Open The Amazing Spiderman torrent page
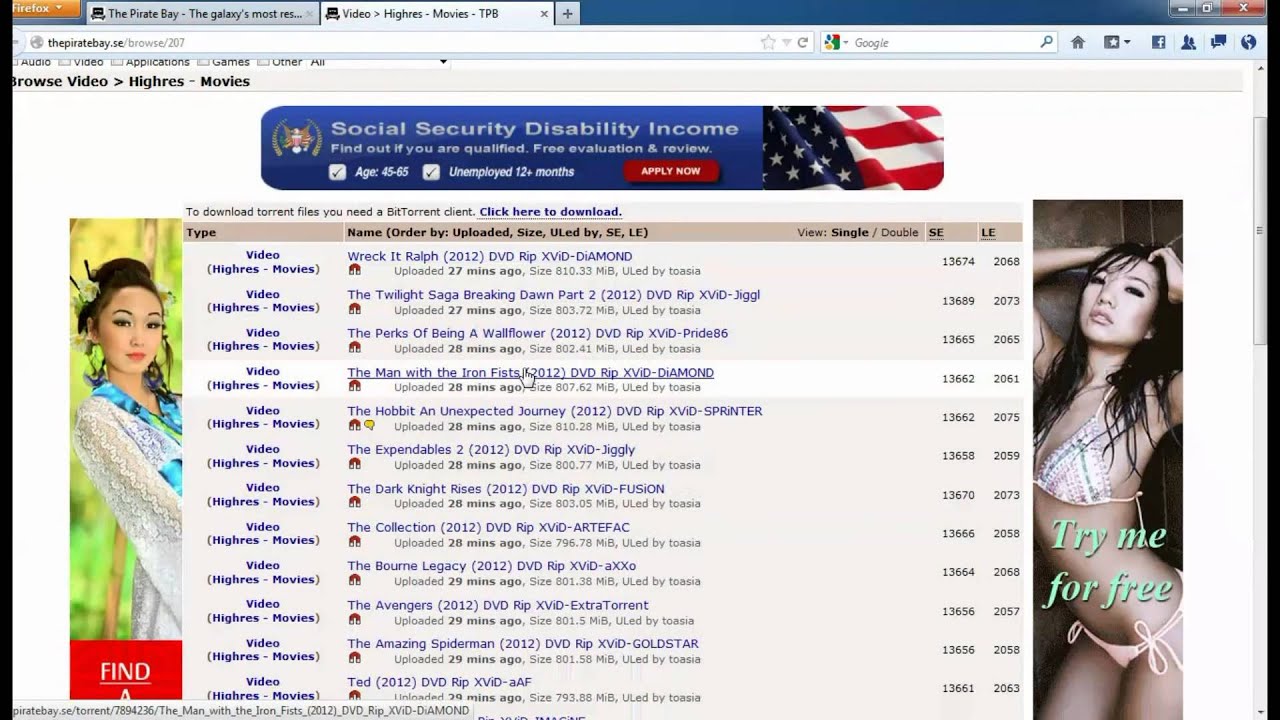1280x720 pixels. click(523, 644)
